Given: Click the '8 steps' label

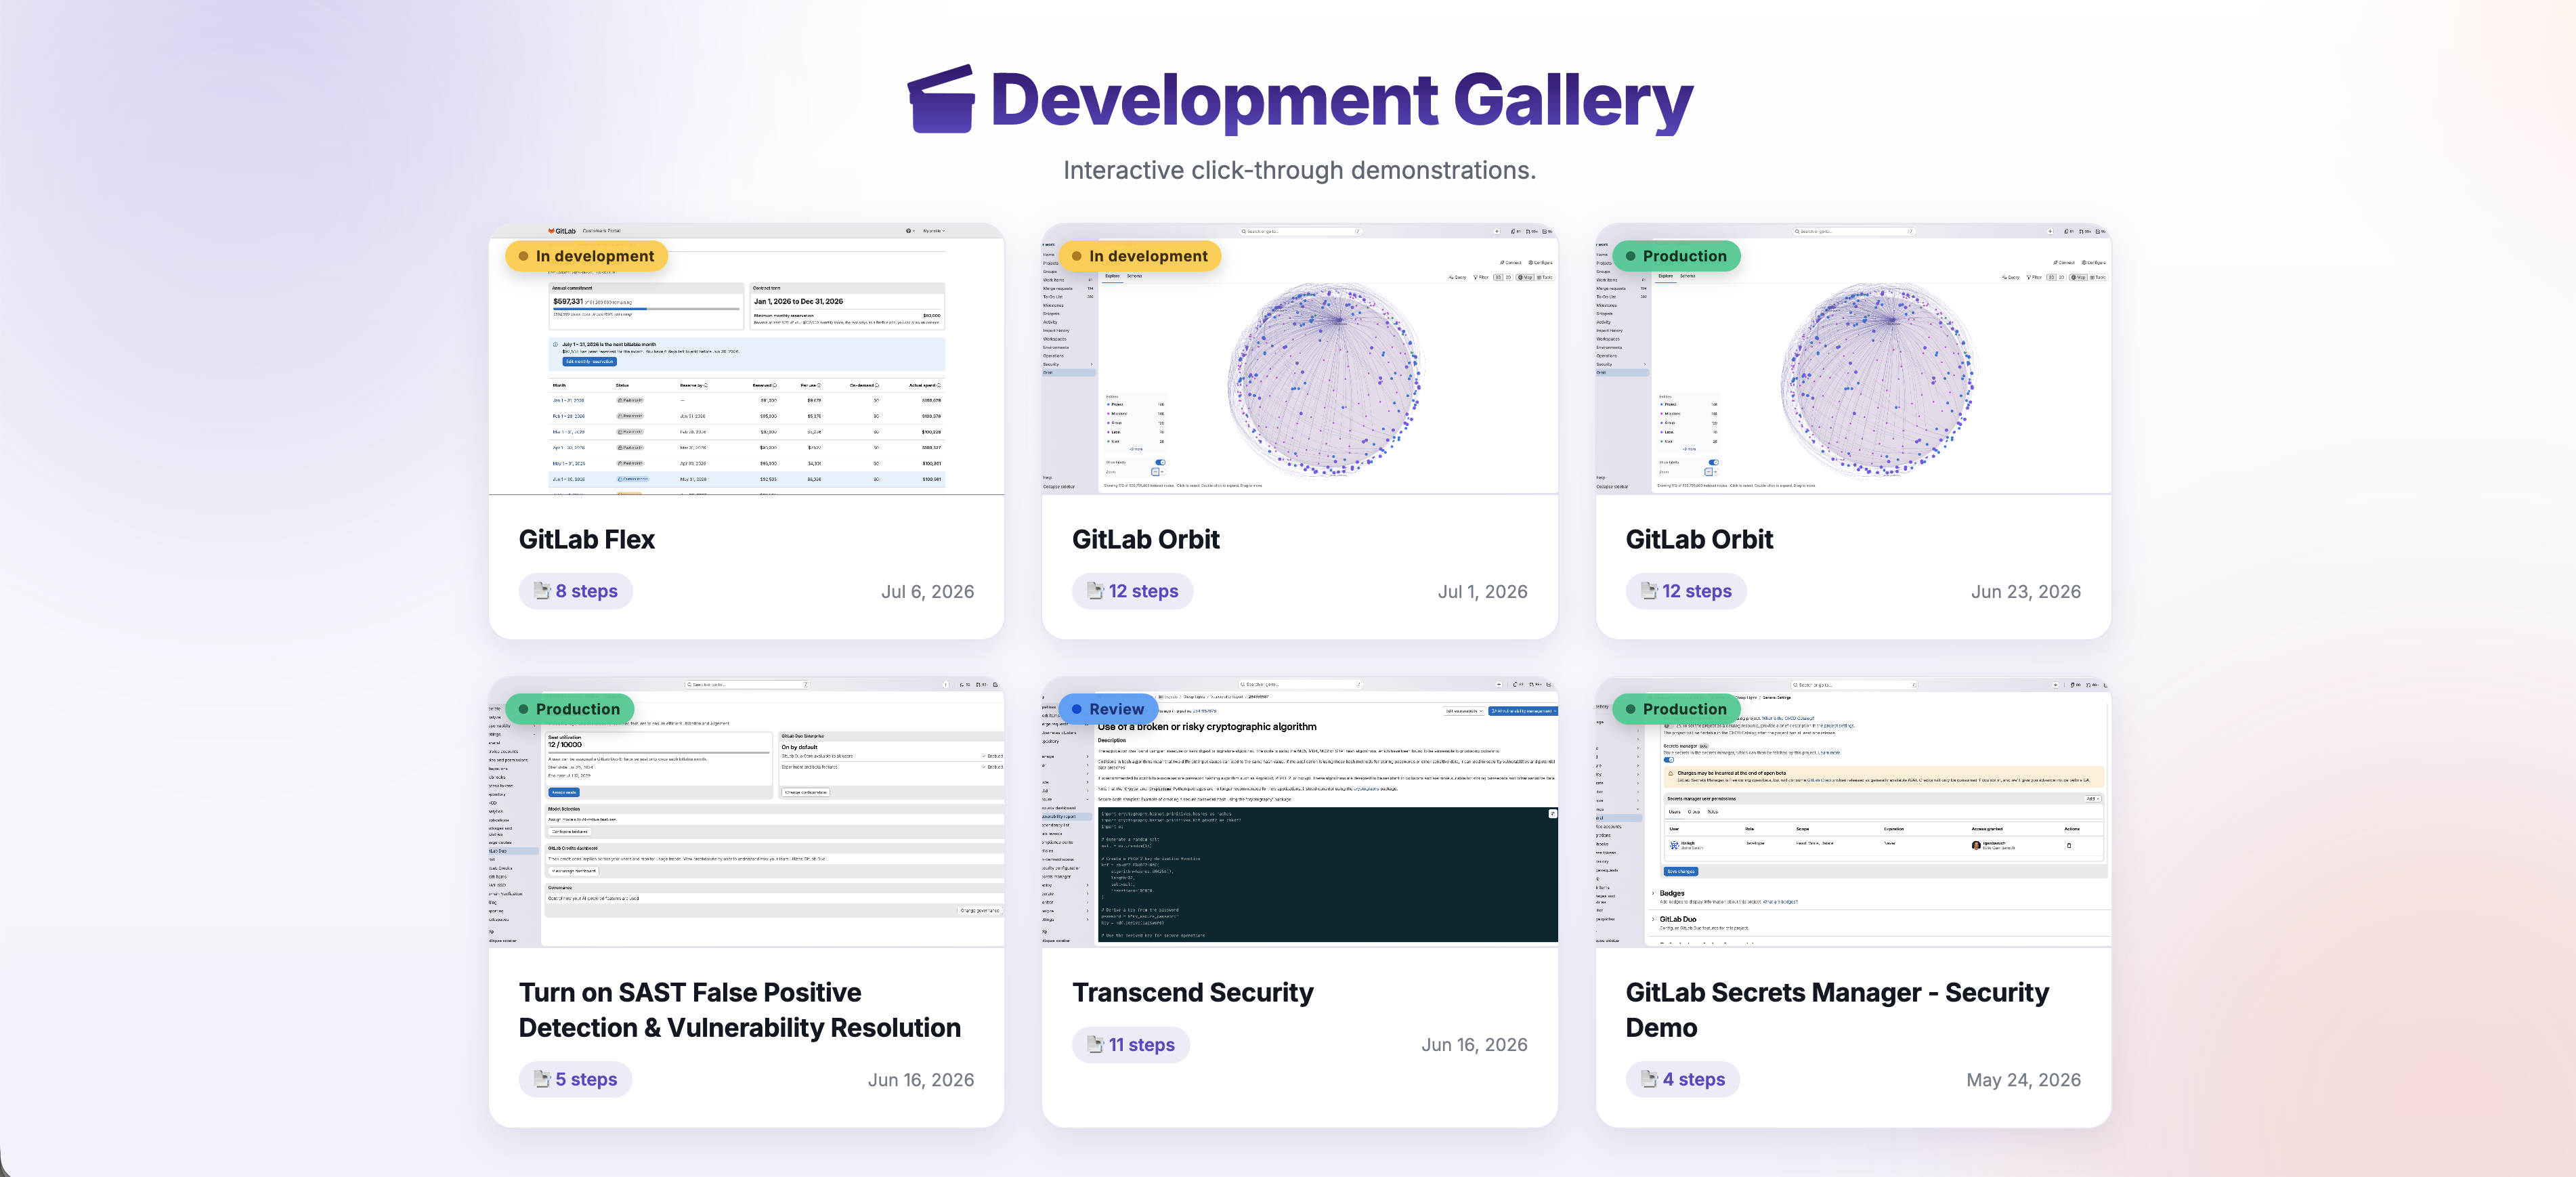Looking at the screenshot, I should click(586, 591).
